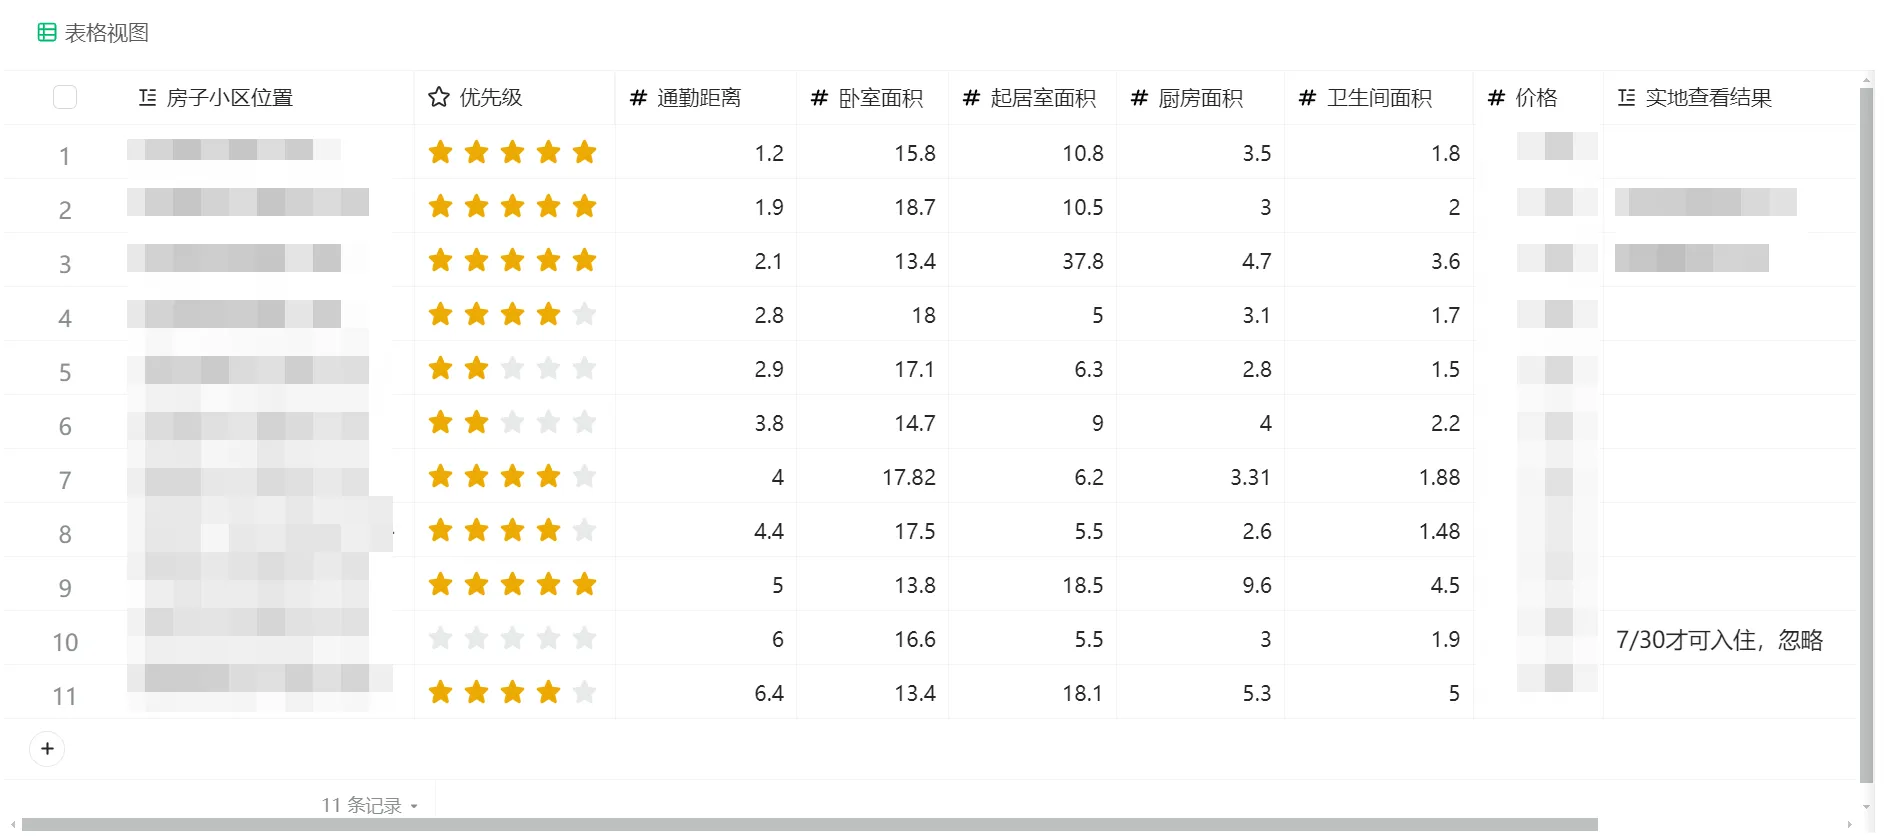The image size is (1893, 838).
Task: Open the 起居室面积 column header menu
Action: pos(1042,97)
